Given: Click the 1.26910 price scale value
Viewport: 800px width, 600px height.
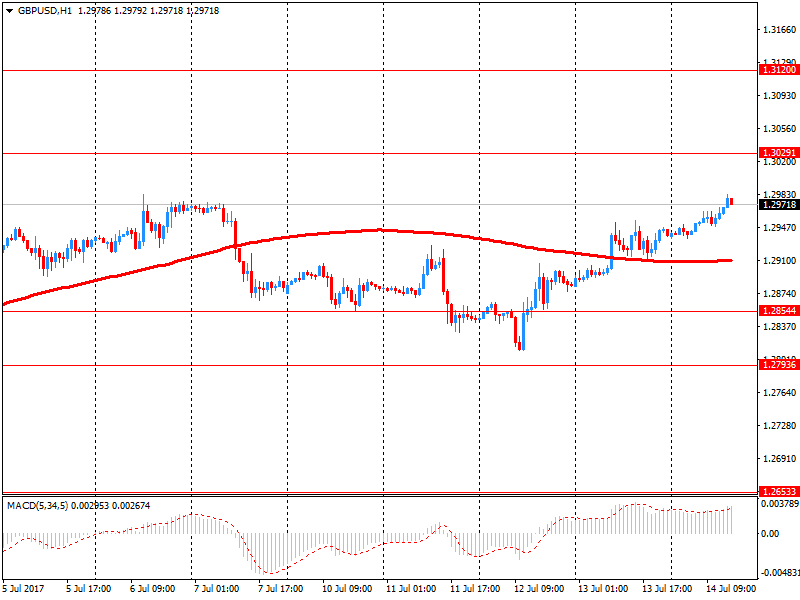Looking at the screenshot, I should (x=779, y=459).
